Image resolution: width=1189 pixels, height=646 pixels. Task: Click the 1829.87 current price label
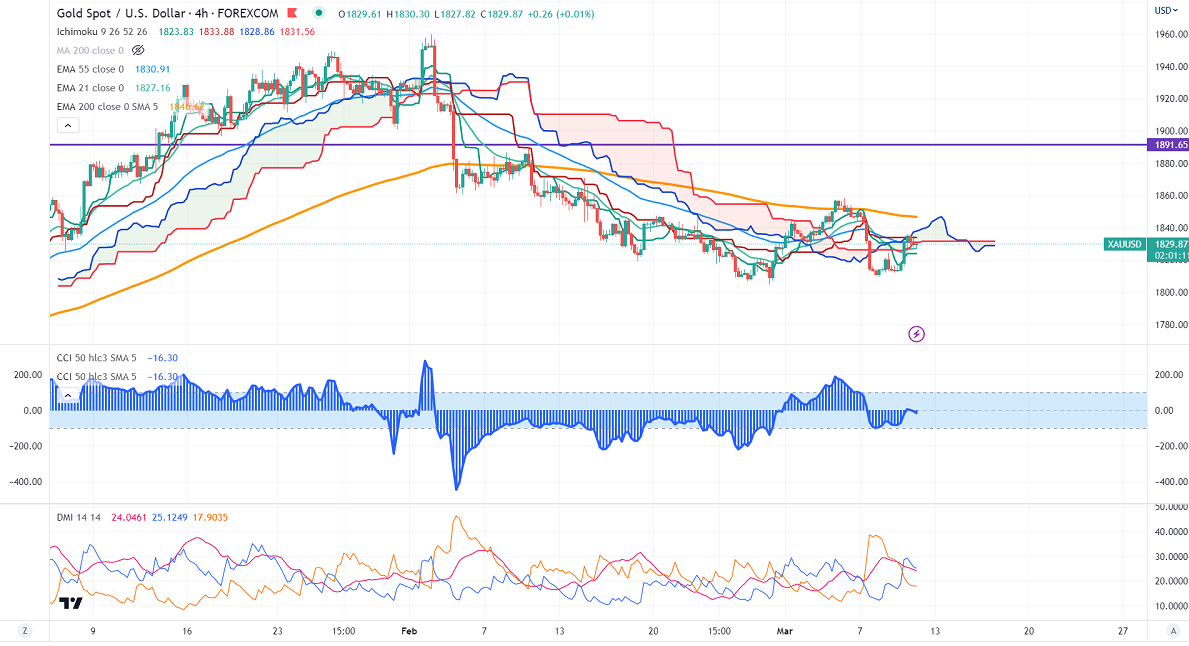[x=1168, y=244]
